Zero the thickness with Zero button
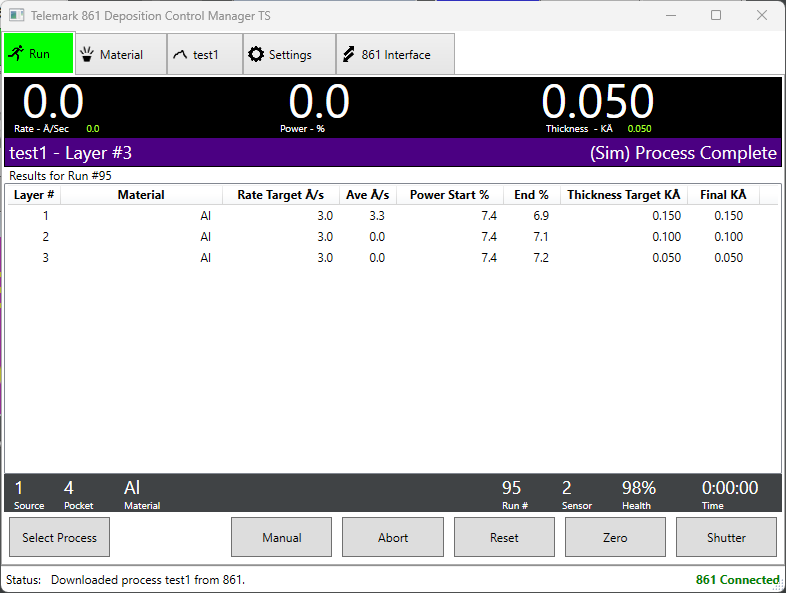The width and height of the screenshot is (786, 593). coord(616,537)
